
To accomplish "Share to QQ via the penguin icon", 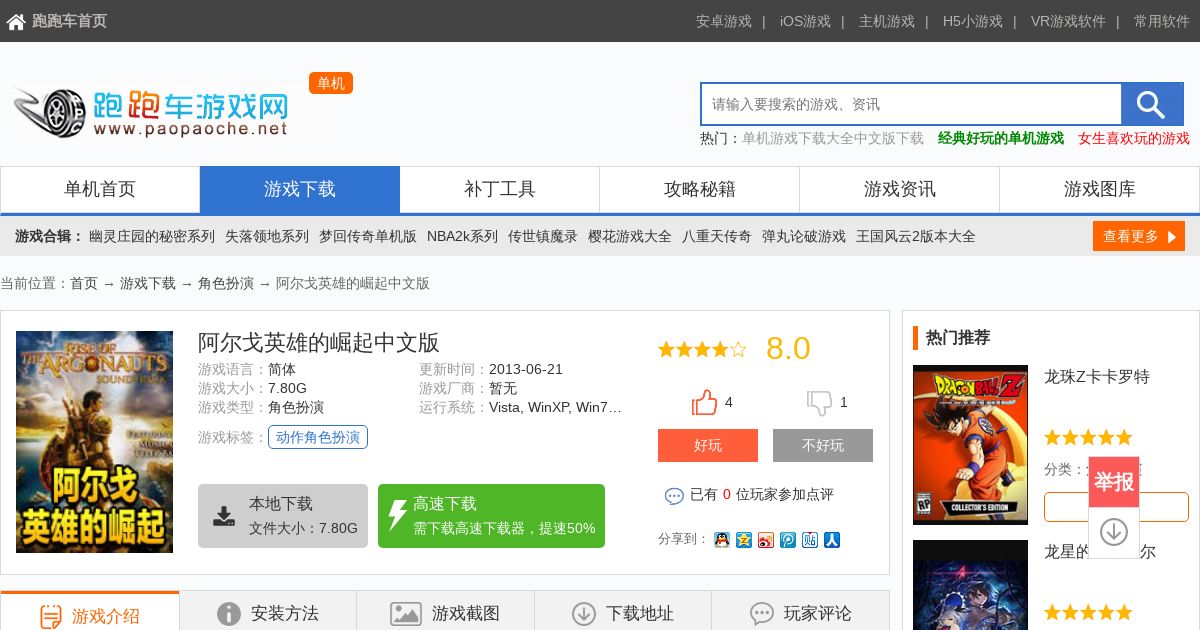I will point(722,539).
